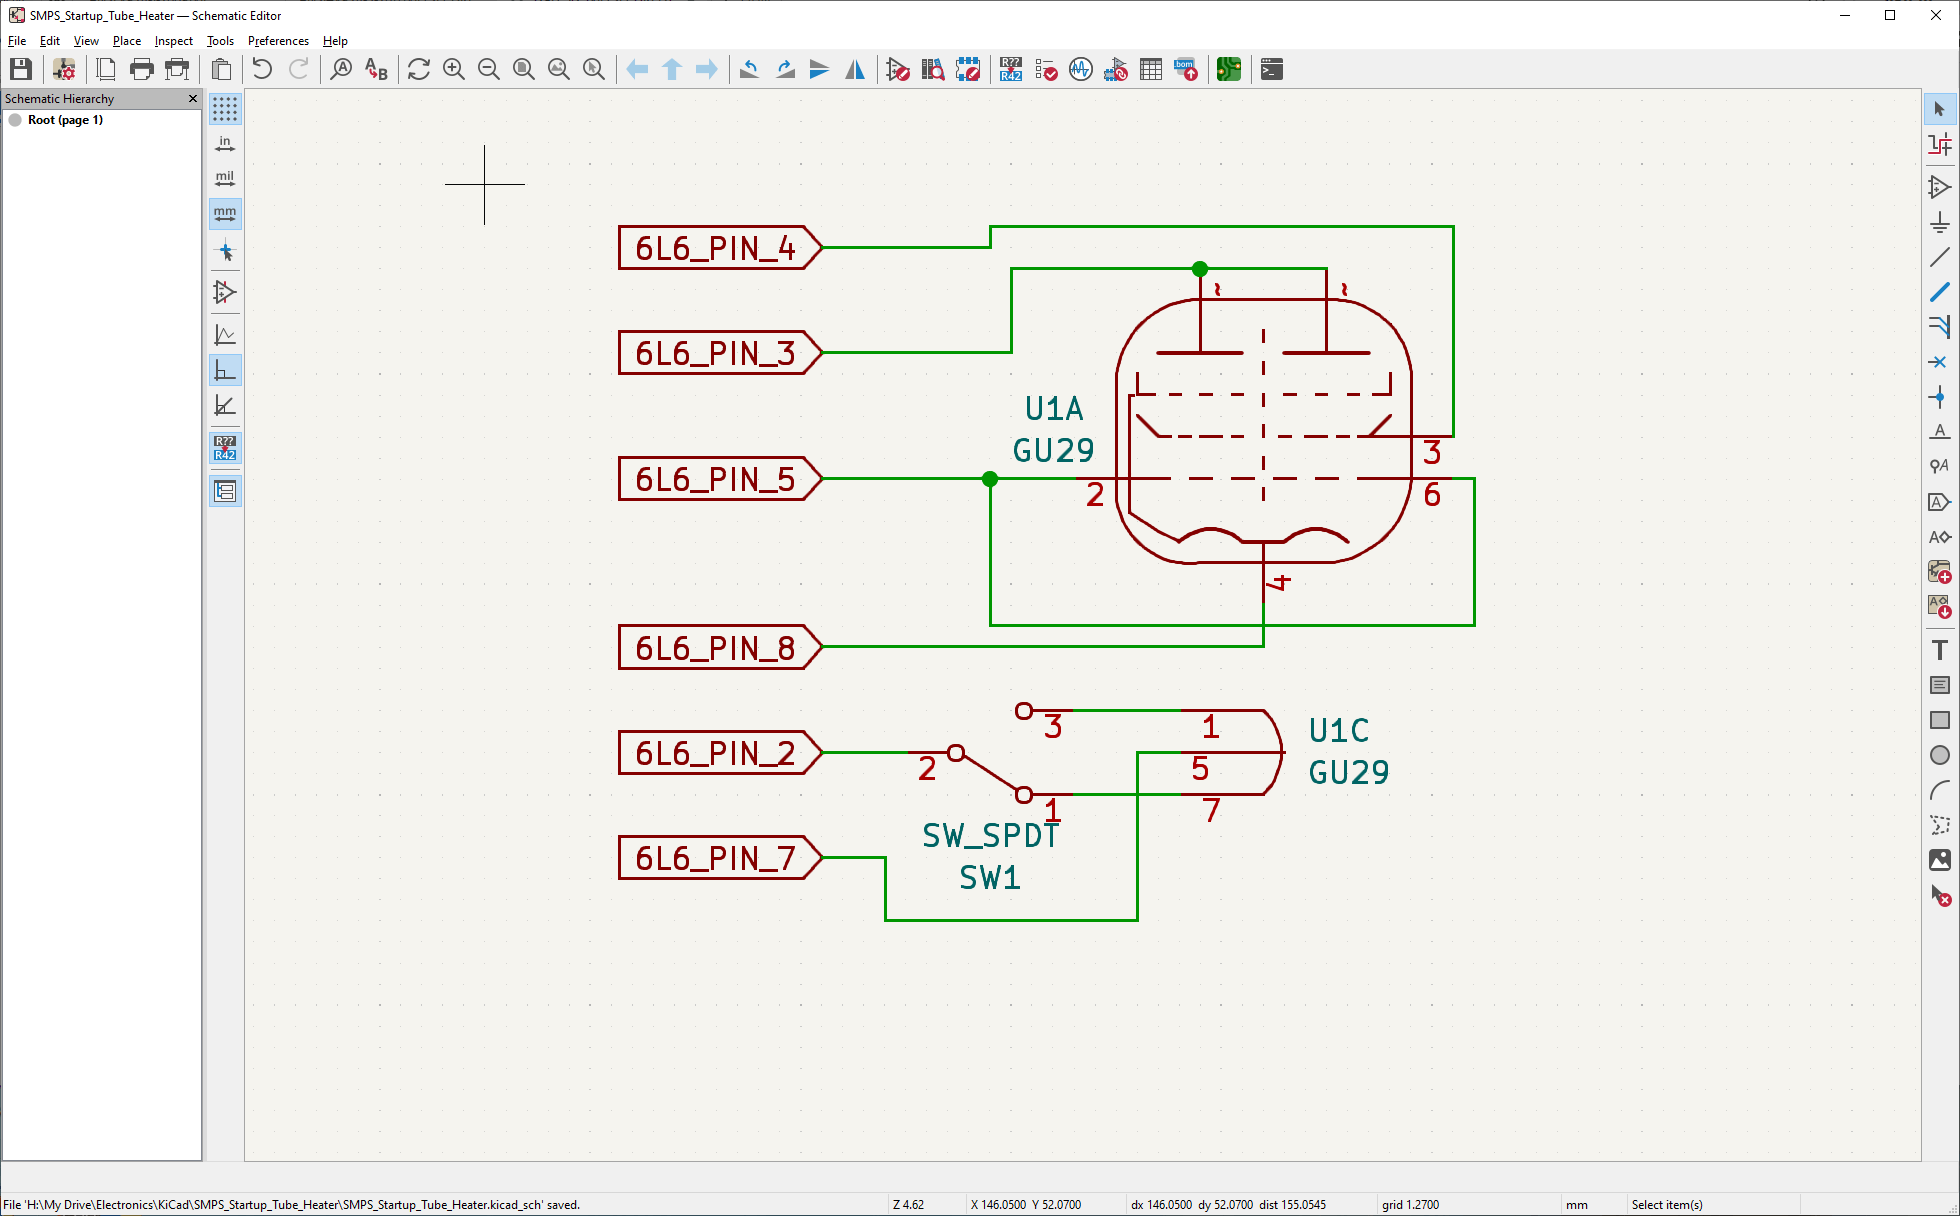This screenshot has width=1960, height=1216.
Task: Close the Schematic Hierarchy panel
Action: pyautogui.click(x=193, y=99)
